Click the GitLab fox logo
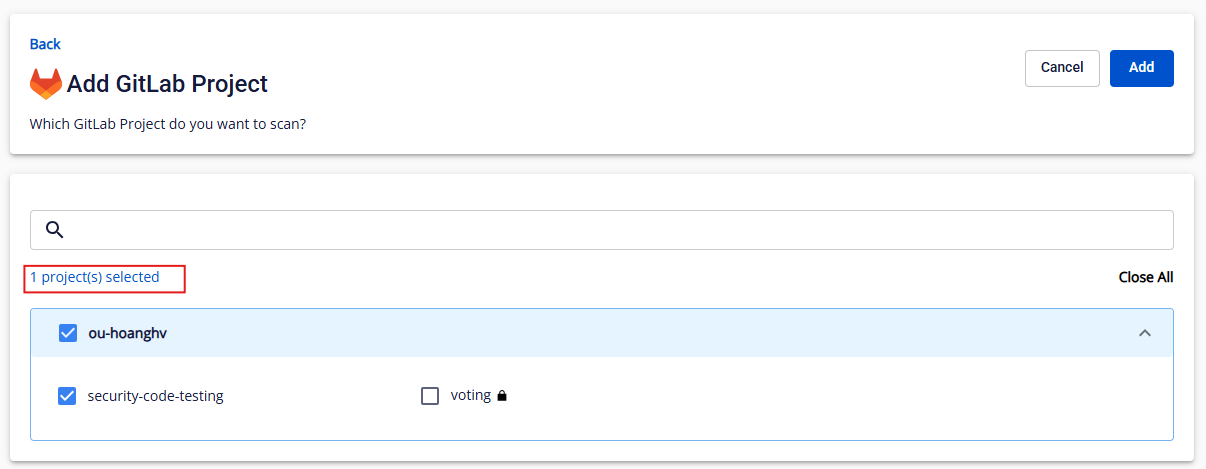 click(x=45, y=84)
